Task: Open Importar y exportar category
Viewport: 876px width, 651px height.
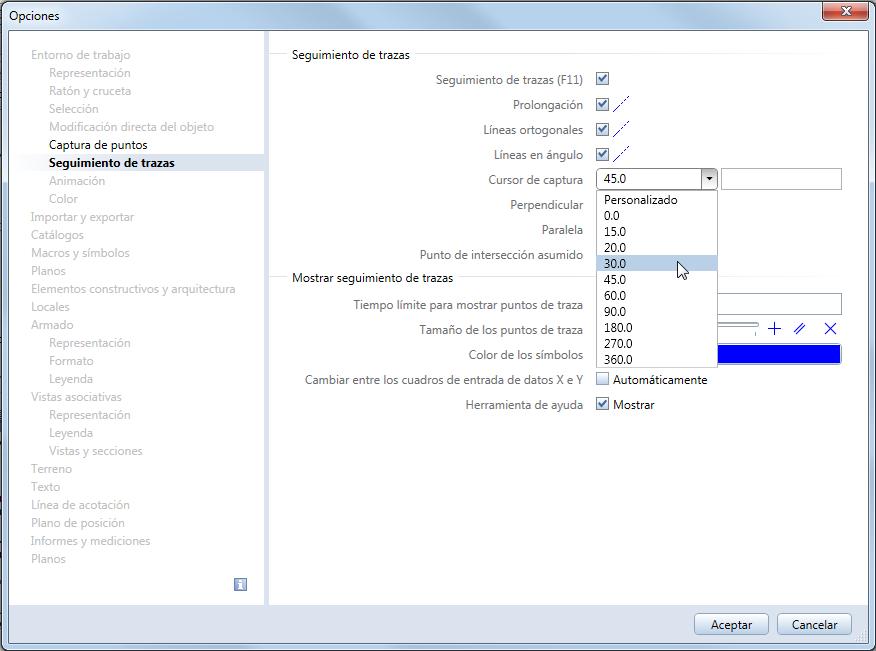Action: (82, 217)
